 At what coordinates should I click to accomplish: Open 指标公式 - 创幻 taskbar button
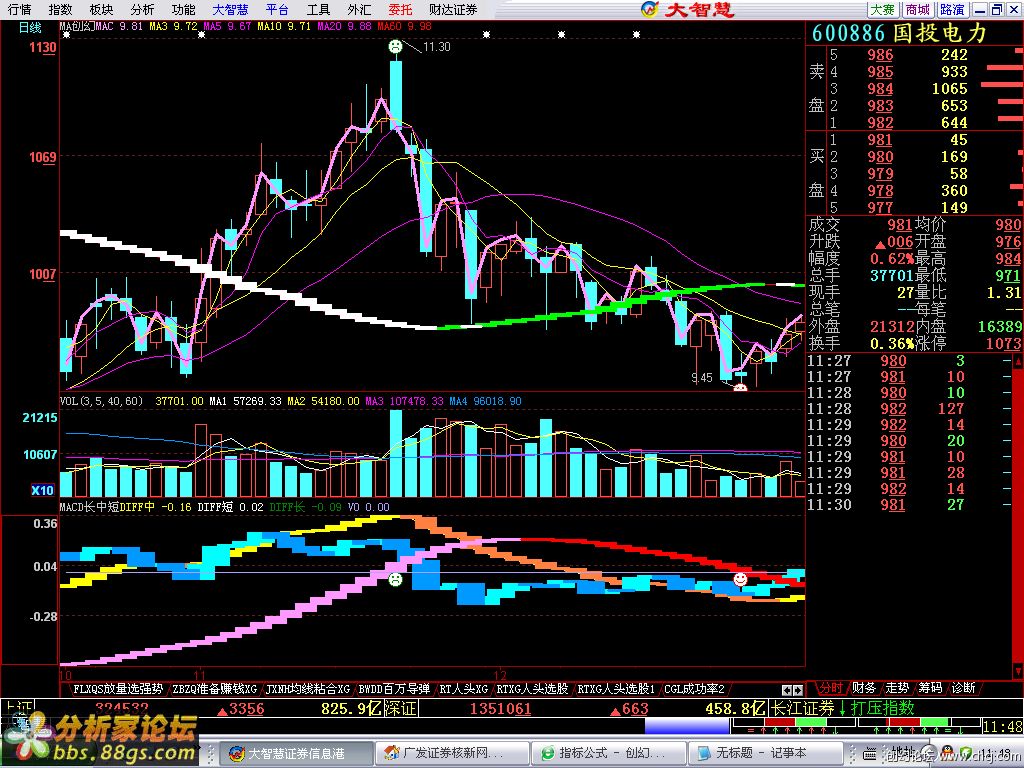tap(607, 753)
